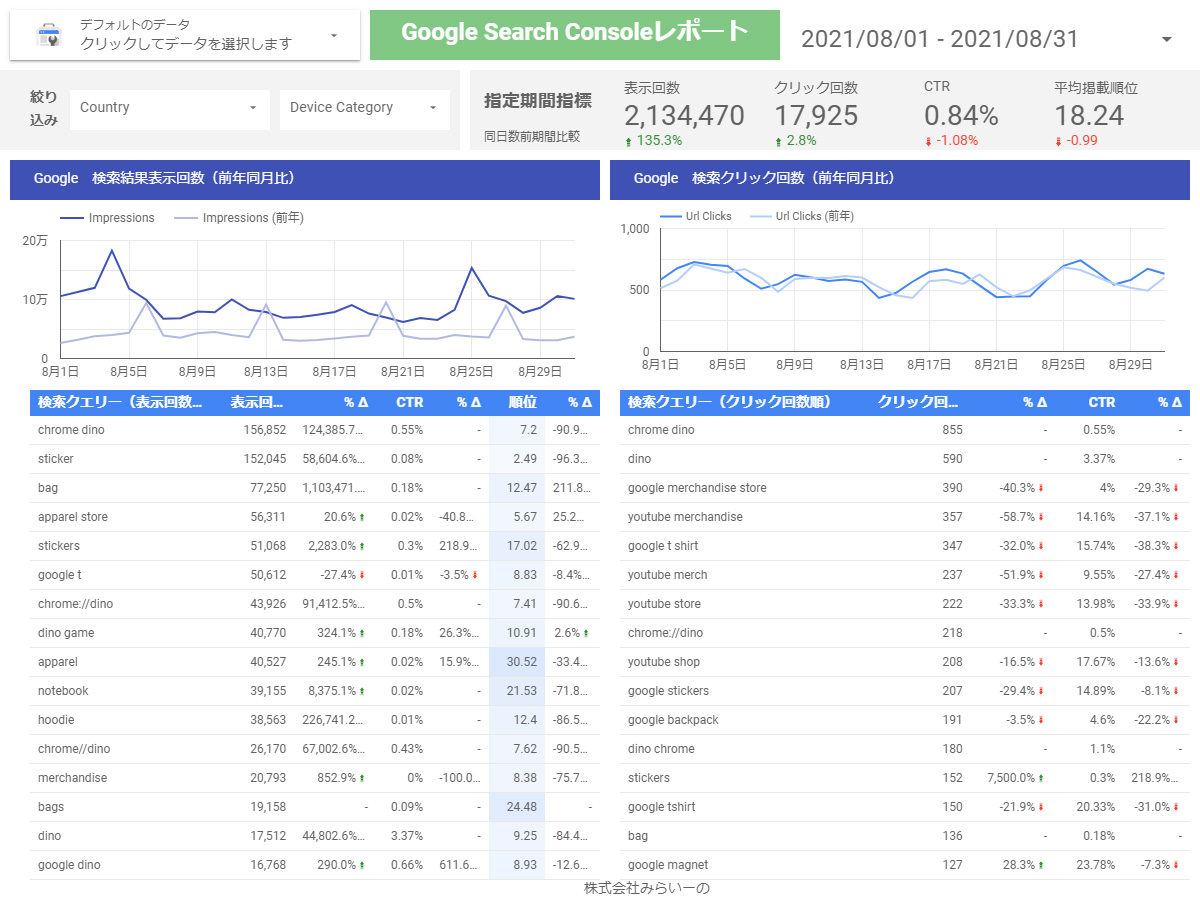This screenshot has height=900, width=1200.
Task: Click the dino chrome query row
Action: click(x=905, y=749)
